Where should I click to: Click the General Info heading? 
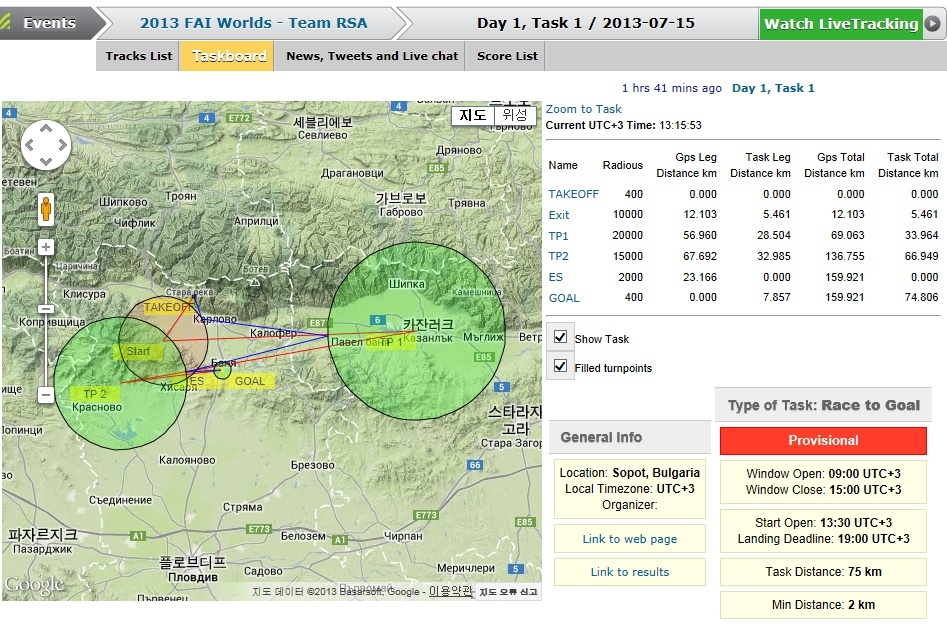(601, 437)
